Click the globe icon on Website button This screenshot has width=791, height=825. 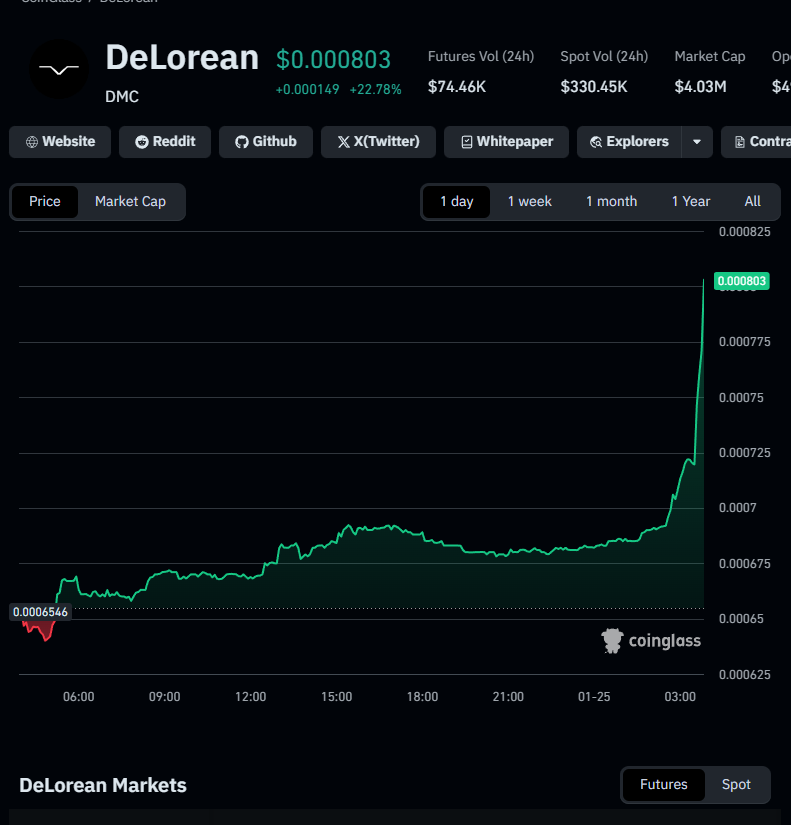click(x=32, y=142)
